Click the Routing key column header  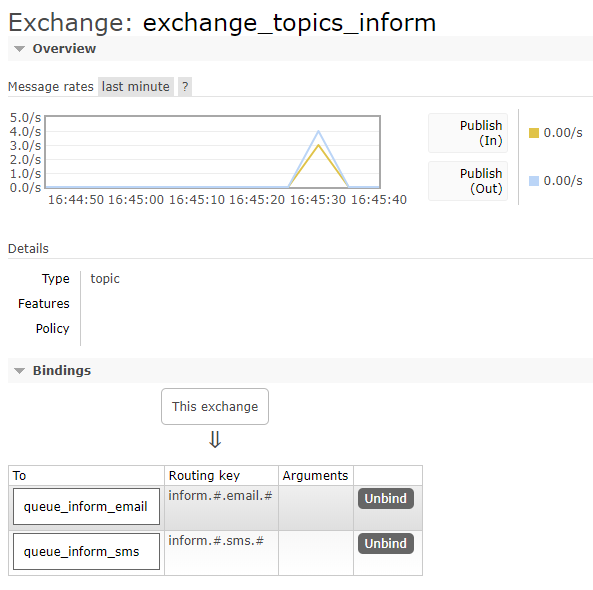coord(204,475)
